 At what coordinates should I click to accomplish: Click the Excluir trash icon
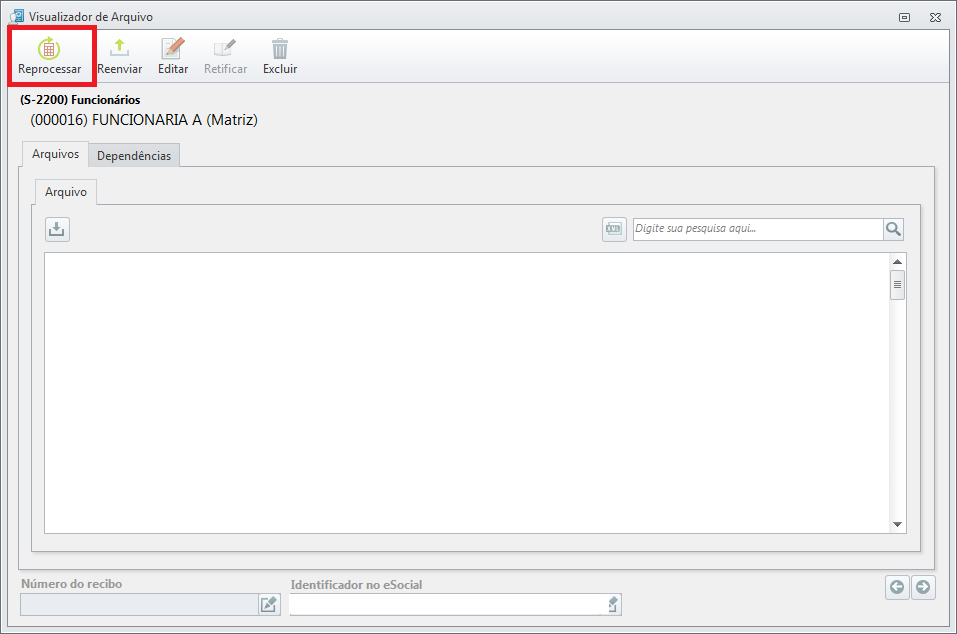pos(280,48)
